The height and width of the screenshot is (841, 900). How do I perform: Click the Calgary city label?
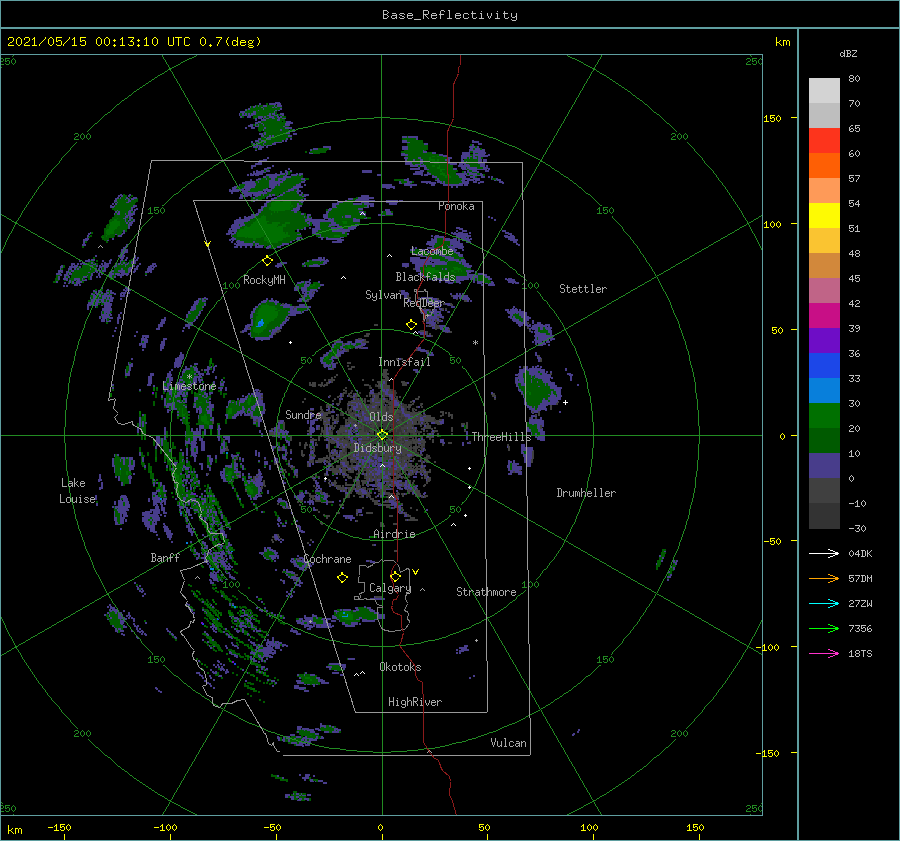390,588
